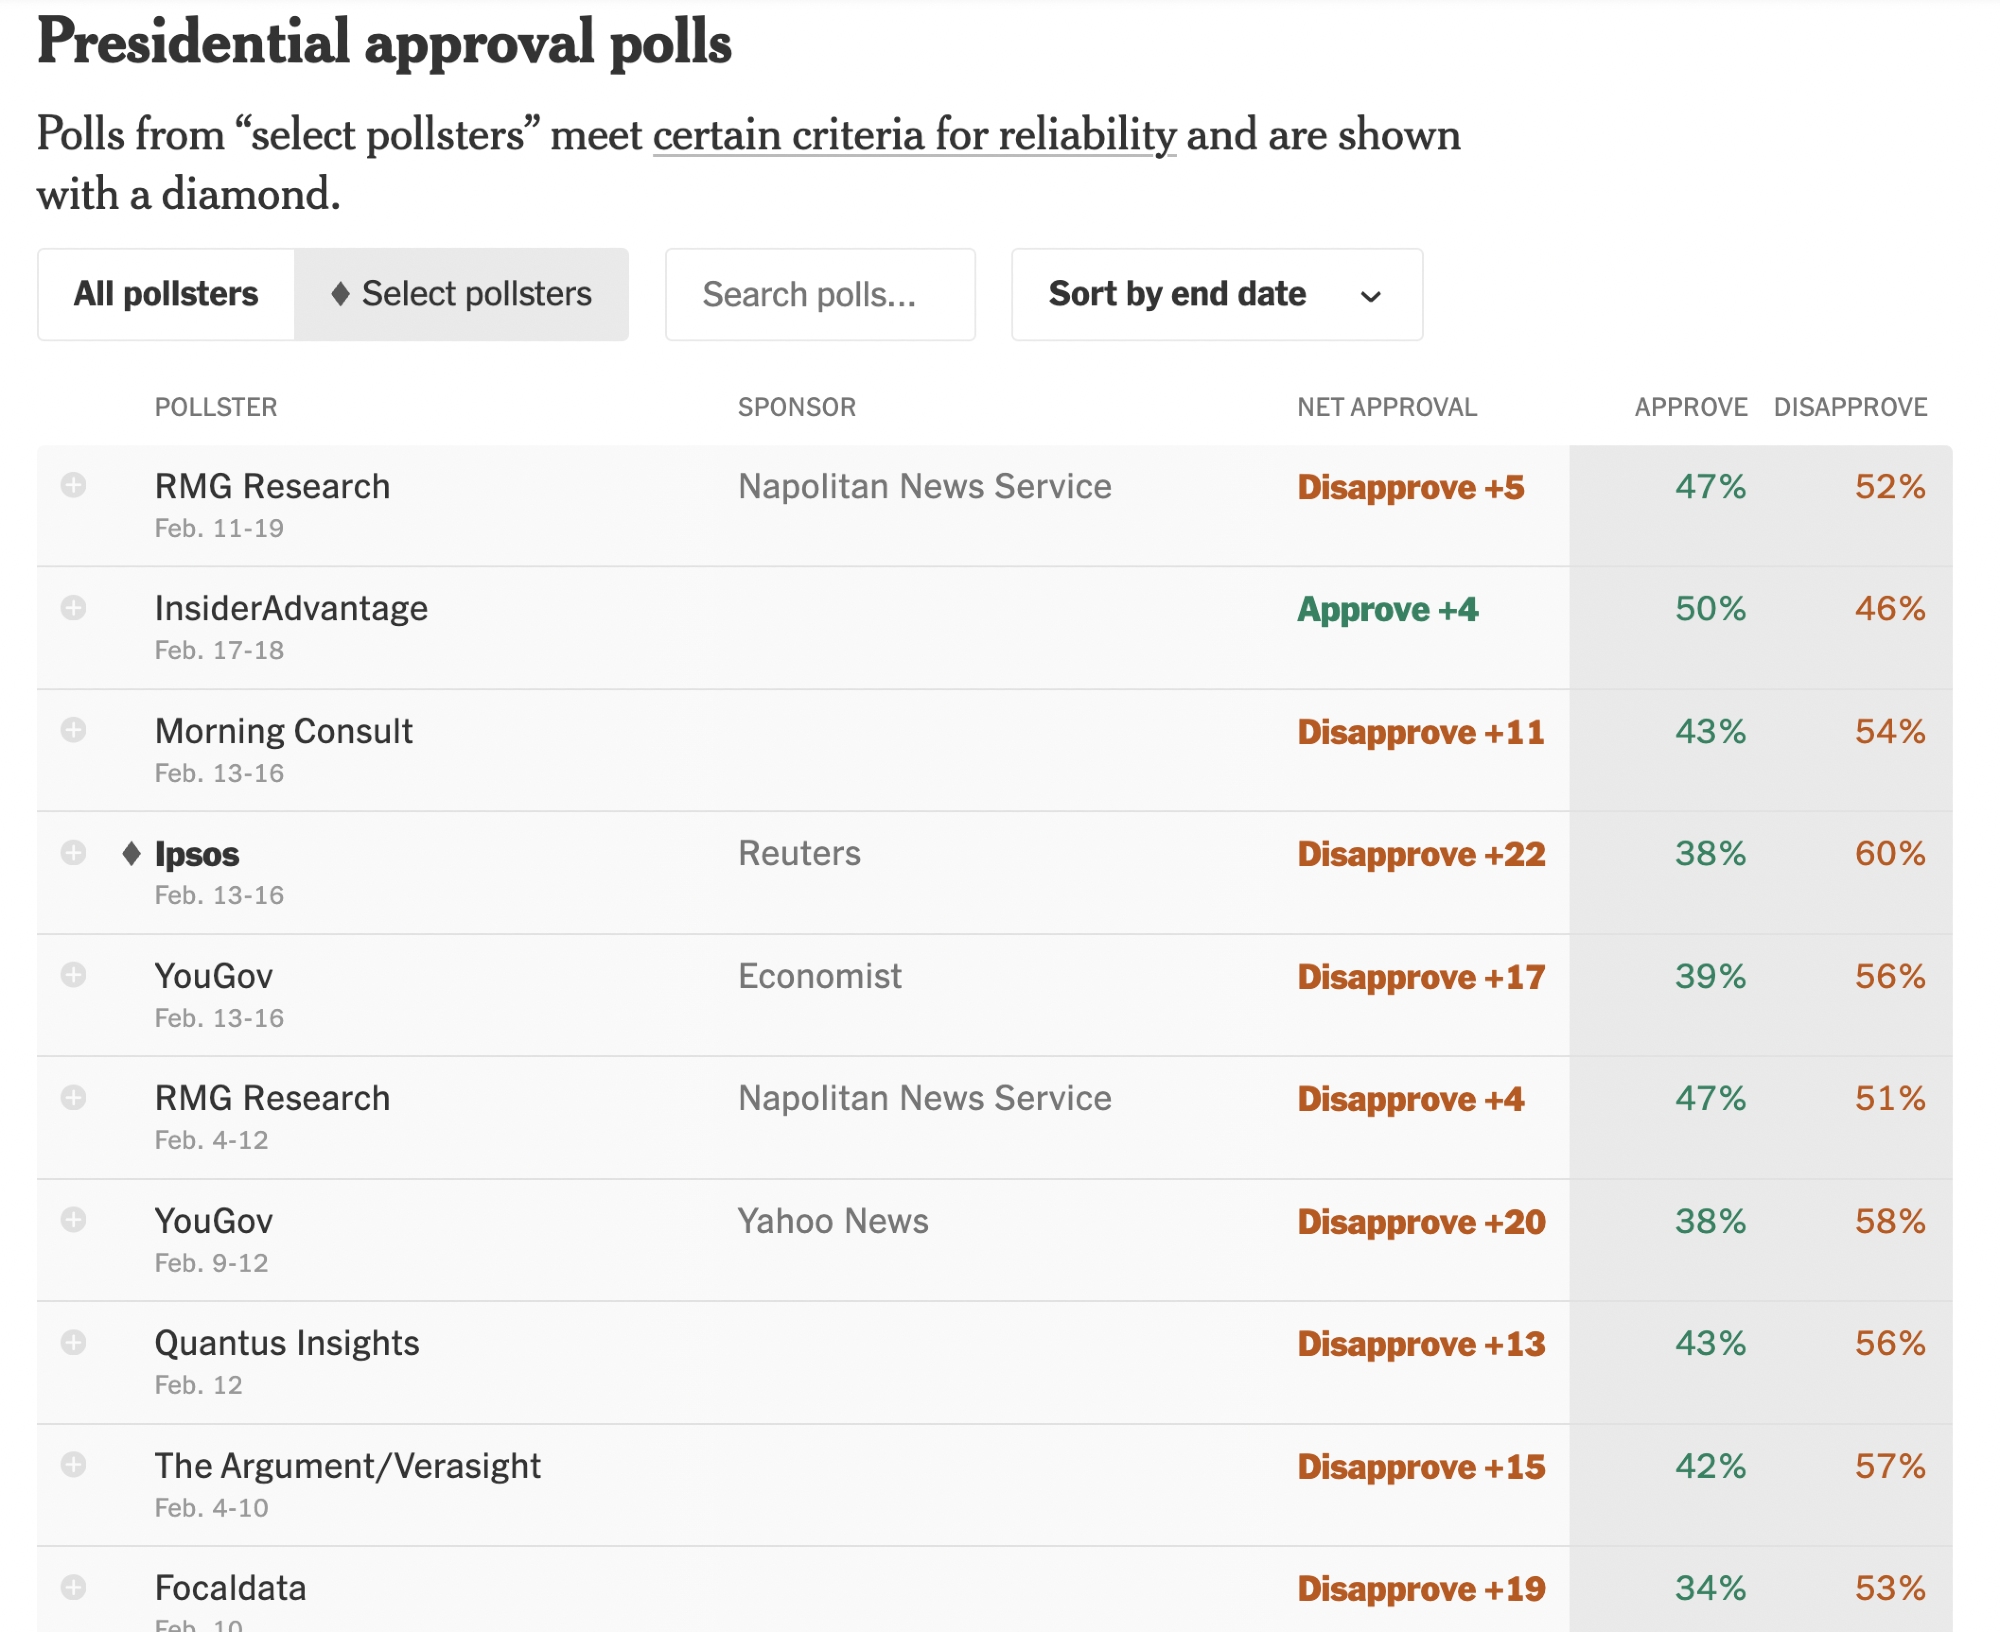Screen dimensions: 2000x1632
Task: Expand Morning Consult poll details plus icon
Action: [x=73, y=730]
